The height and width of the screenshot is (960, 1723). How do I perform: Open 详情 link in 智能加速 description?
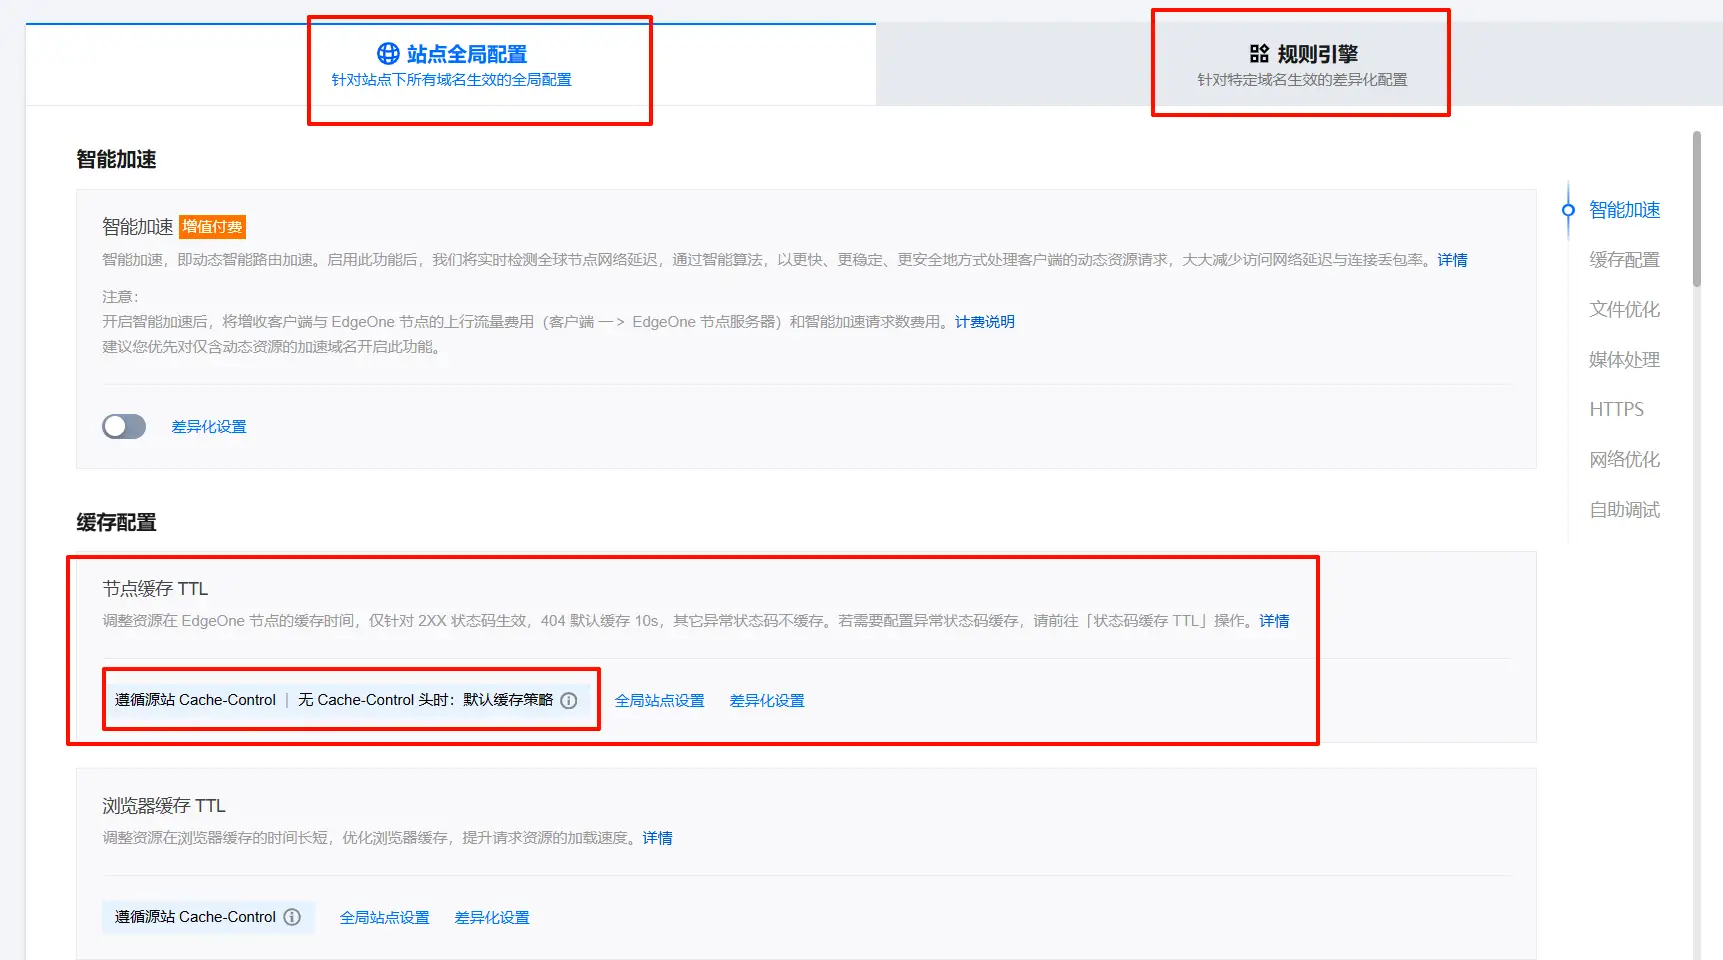(x=1452, y=260)
